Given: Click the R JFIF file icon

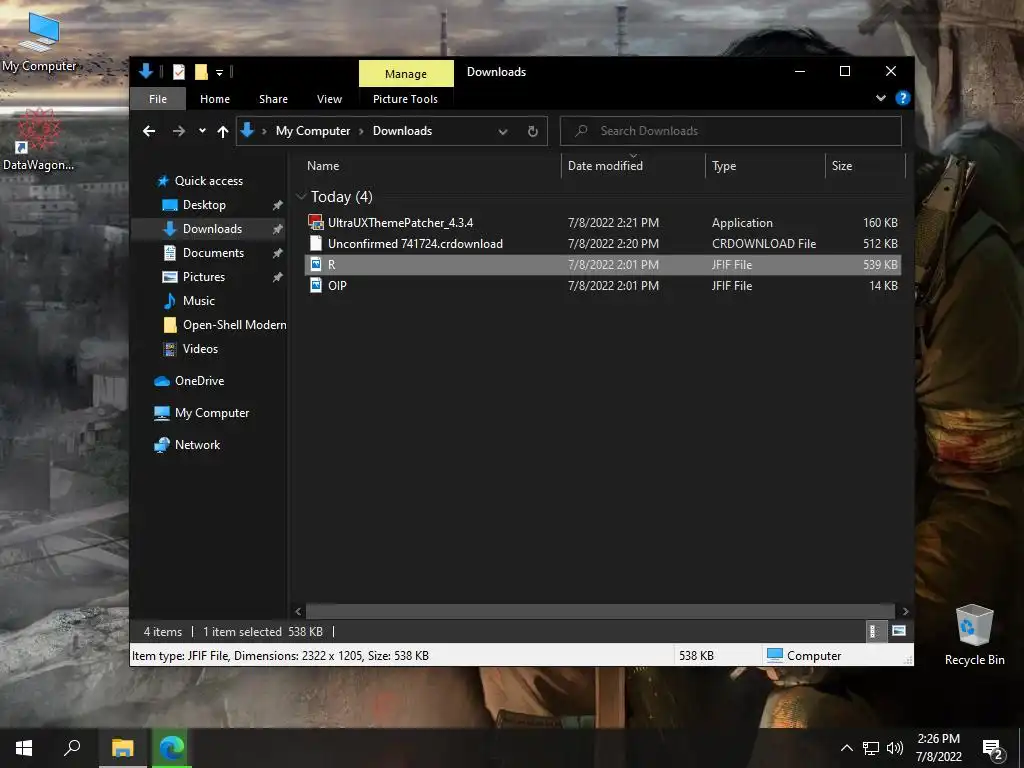Looking at the screenshot, I should pos(316,264).
